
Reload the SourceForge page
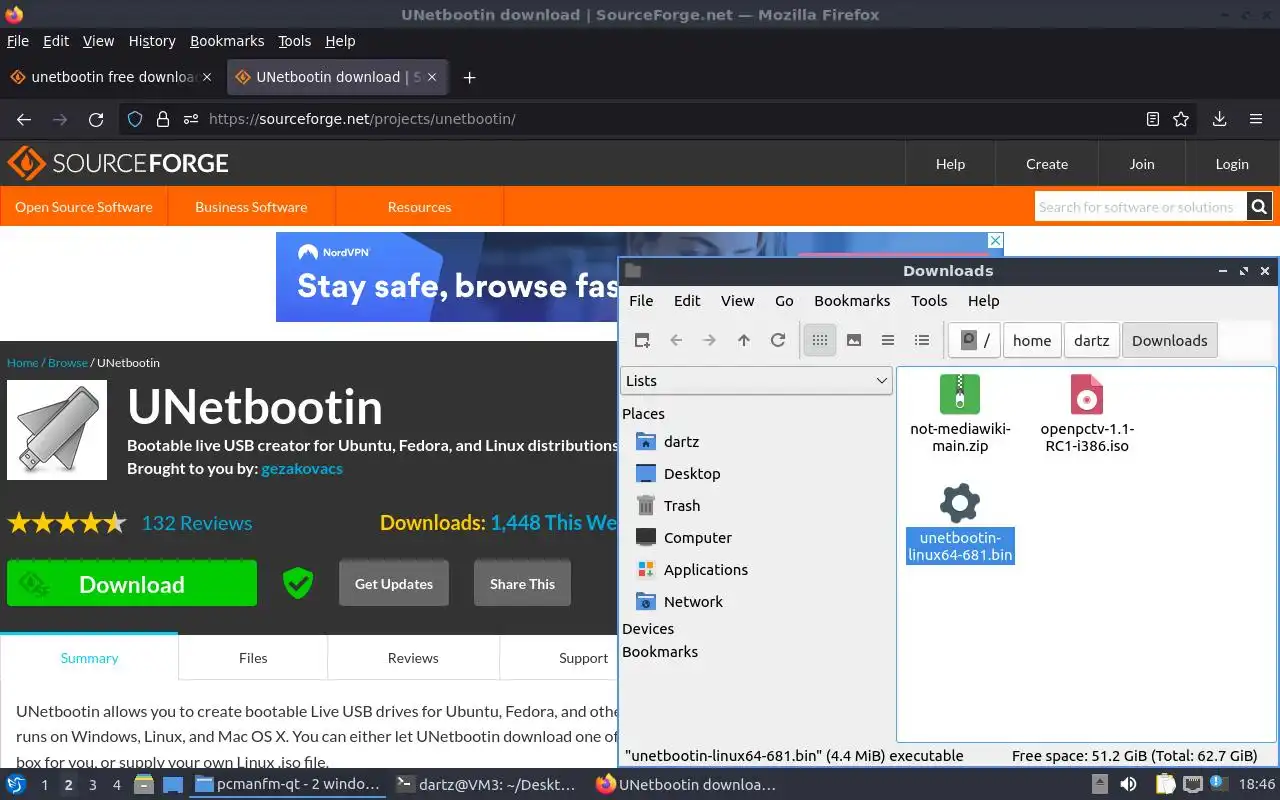pos(96,119)
